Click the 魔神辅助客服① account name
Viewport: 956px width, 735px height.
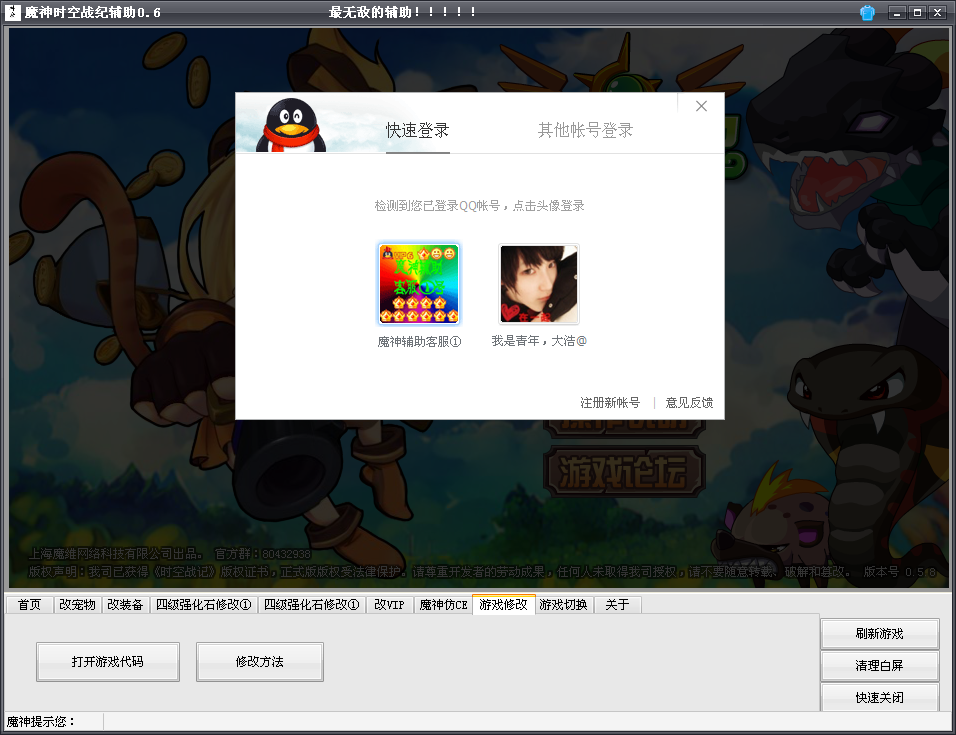[419, 341]
